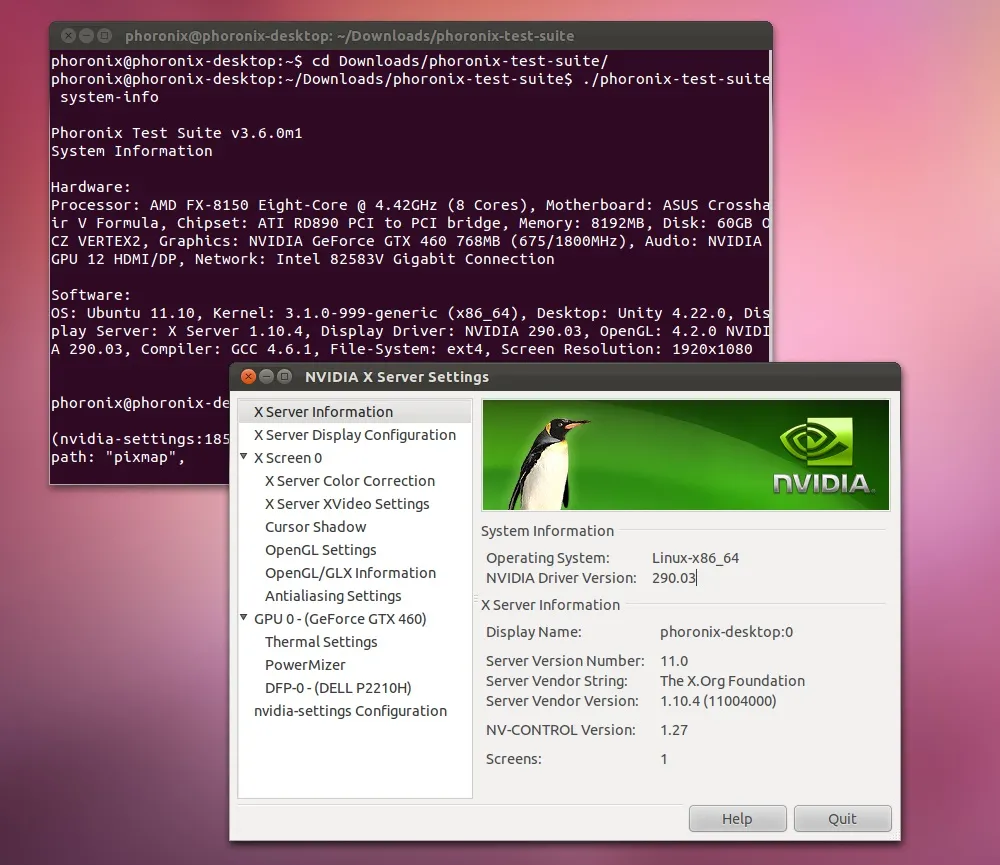This screenshot has width=1000, height=865.
Task: Click the NVIDIA logo in banner
Action: [x=822, y=455]
